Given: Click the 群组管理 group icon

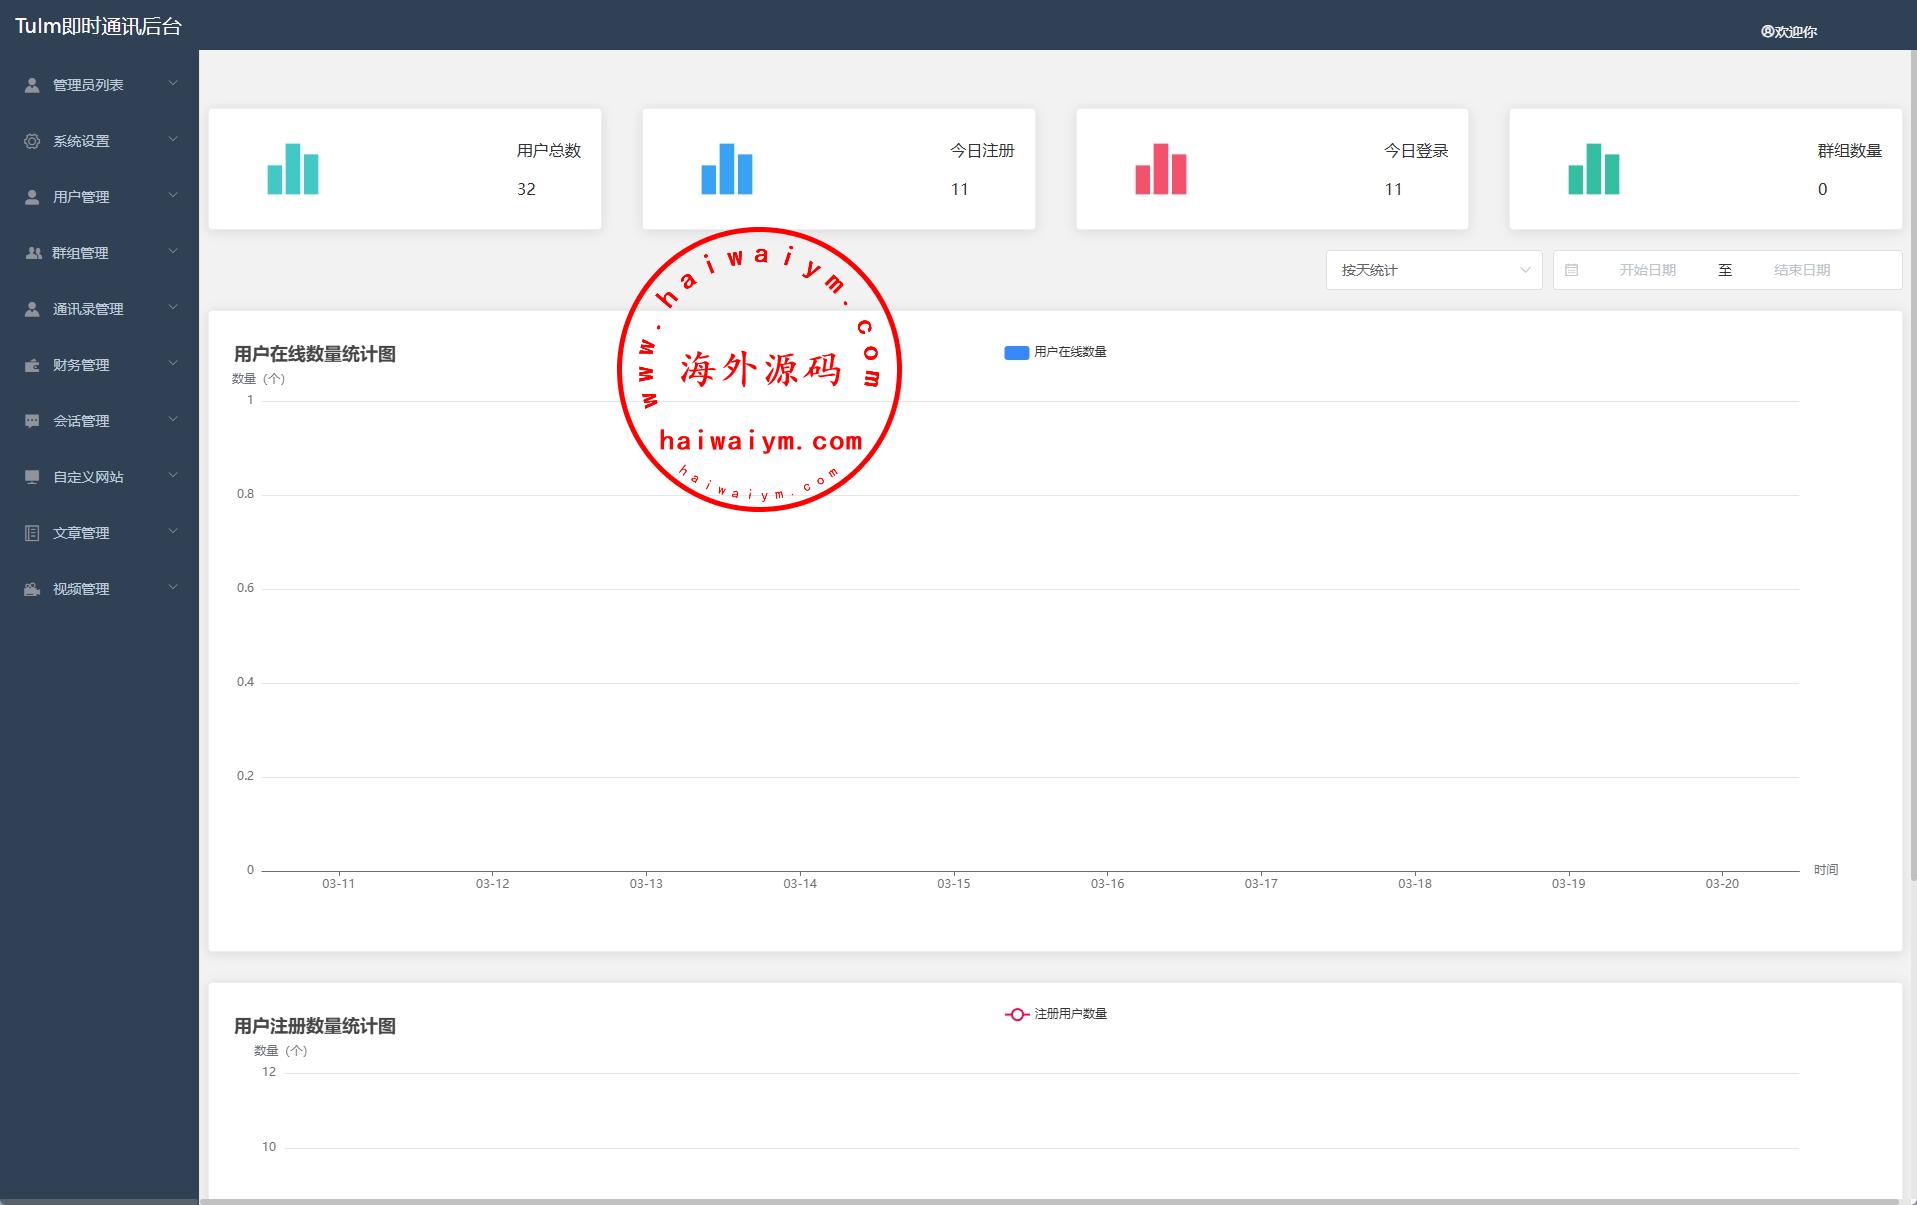Looking at the screenshot, I should pos(32,253).
